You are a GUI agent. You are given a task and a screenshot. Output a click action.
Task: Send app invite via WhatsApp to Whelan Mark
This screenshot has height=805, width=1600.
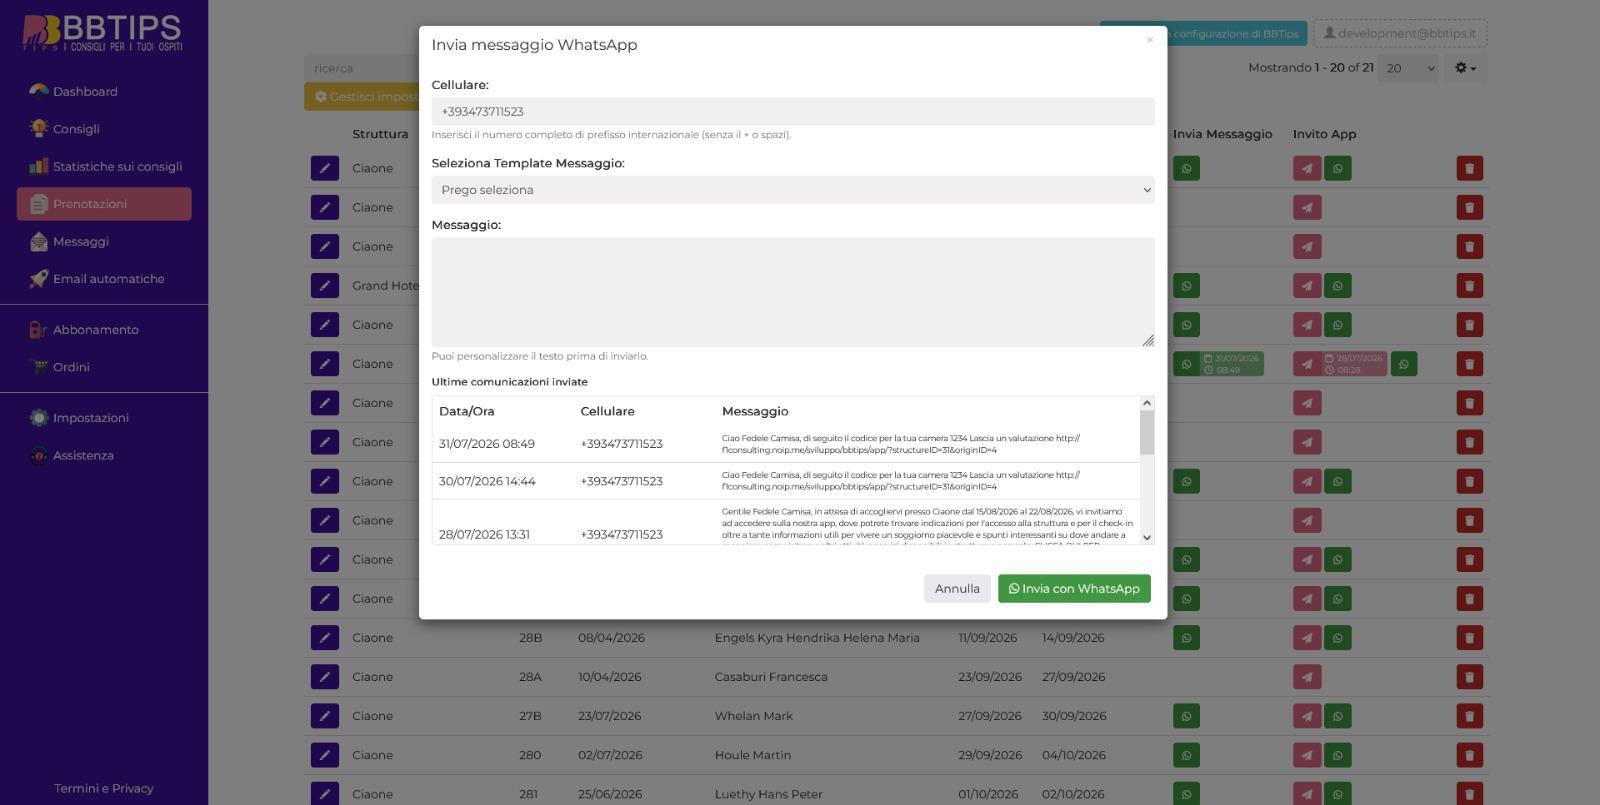[1338, 716]
